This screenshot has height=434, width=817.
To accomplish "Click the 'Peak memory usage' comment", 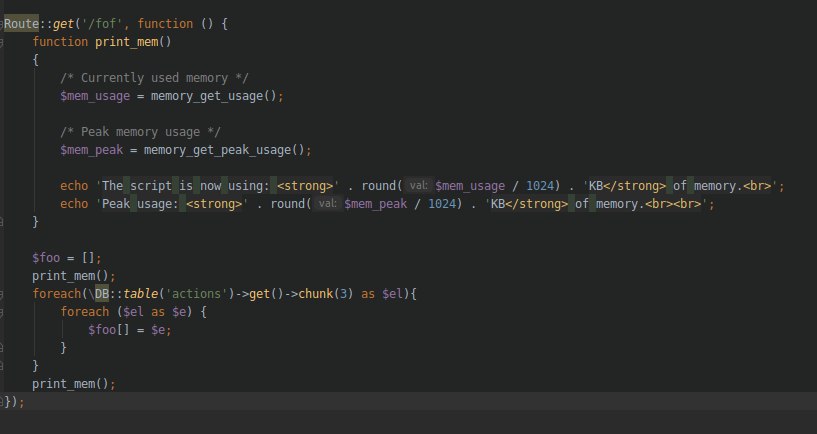I will [x=140, y=132].
